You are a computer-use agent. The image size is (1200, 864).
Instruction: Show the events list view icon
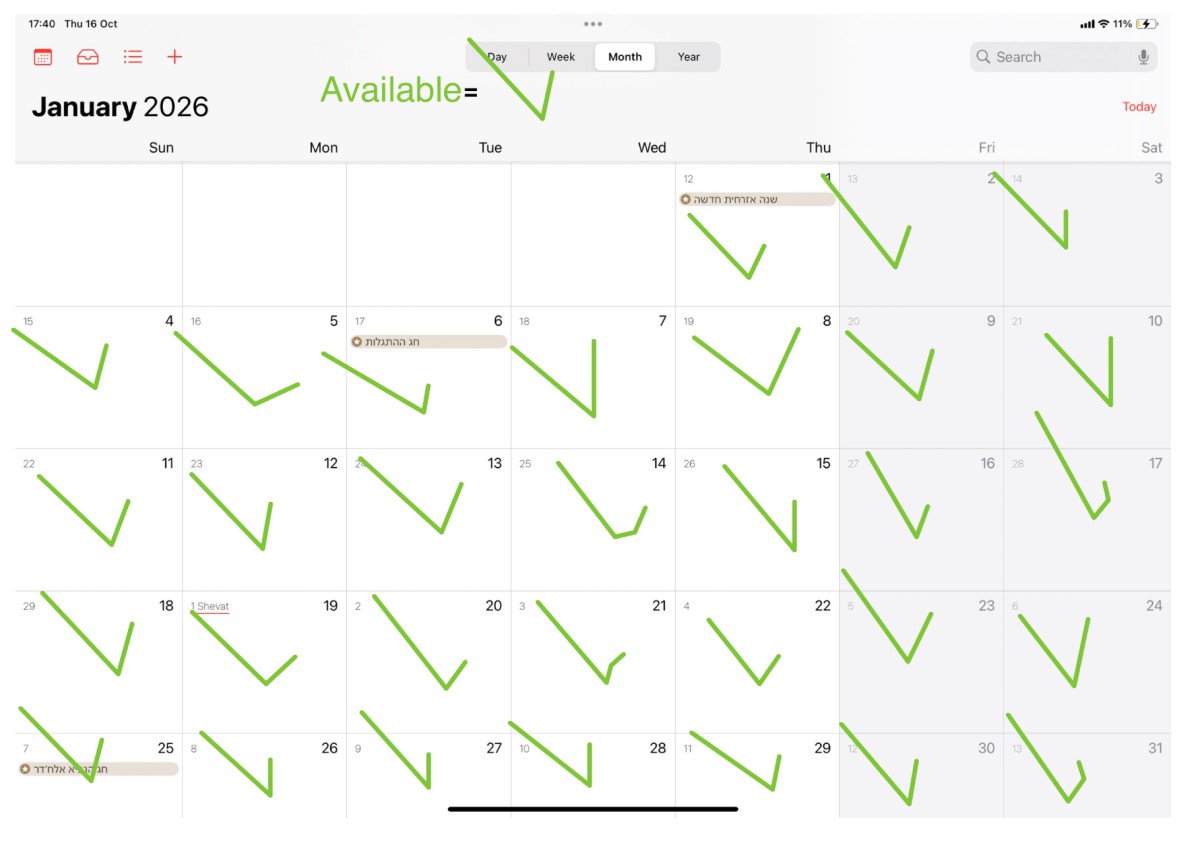[133, 57]
